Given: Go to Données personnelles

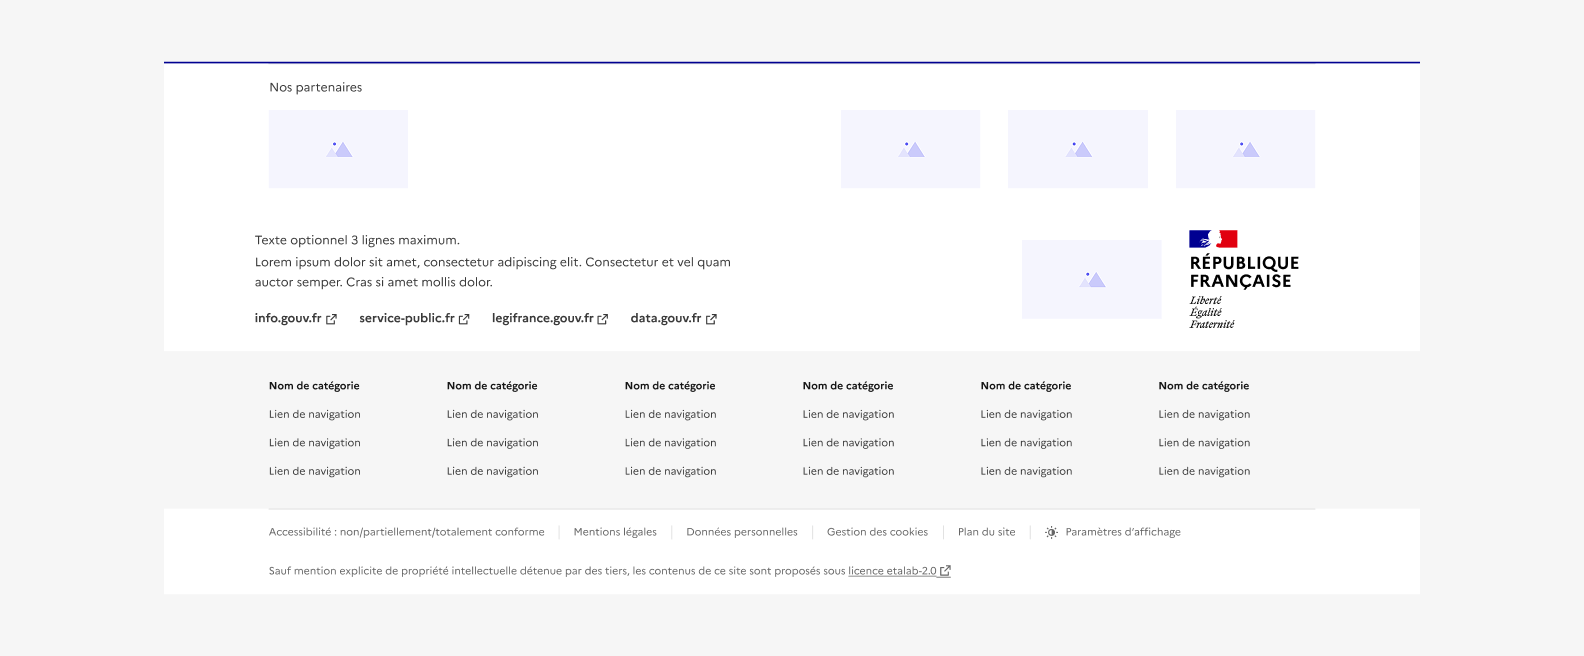Looking at the screenshot, I should [742, 532].
